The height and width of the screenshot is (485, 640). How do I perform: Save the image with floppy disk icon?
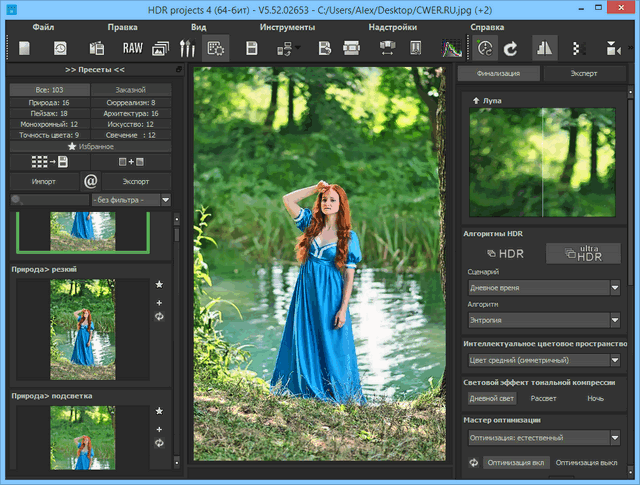252,49
